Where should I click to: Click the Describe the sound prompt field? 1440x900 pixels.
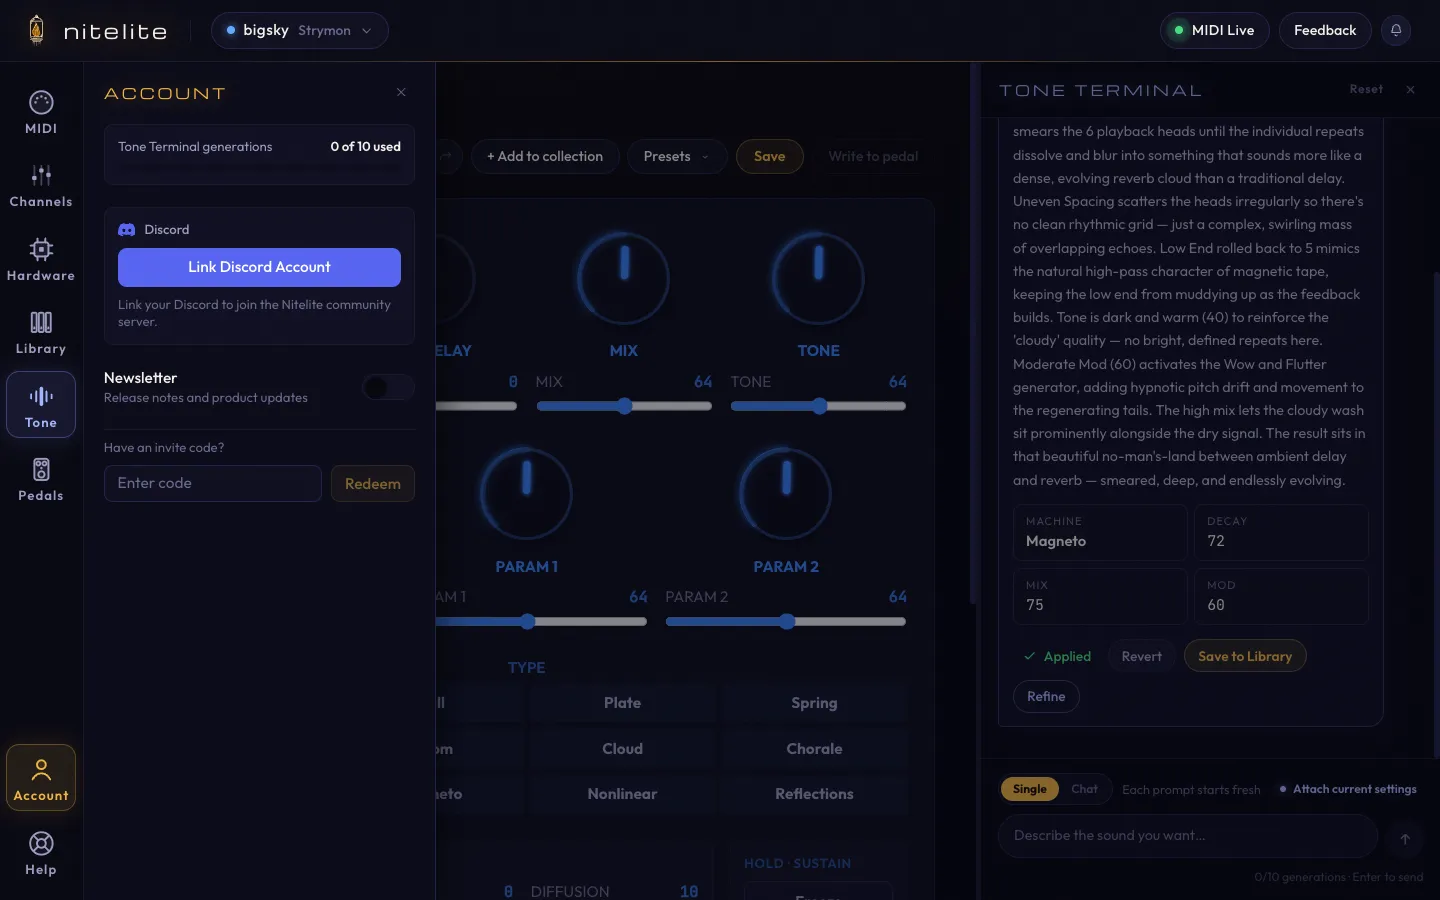click(x=1188, y=836)
